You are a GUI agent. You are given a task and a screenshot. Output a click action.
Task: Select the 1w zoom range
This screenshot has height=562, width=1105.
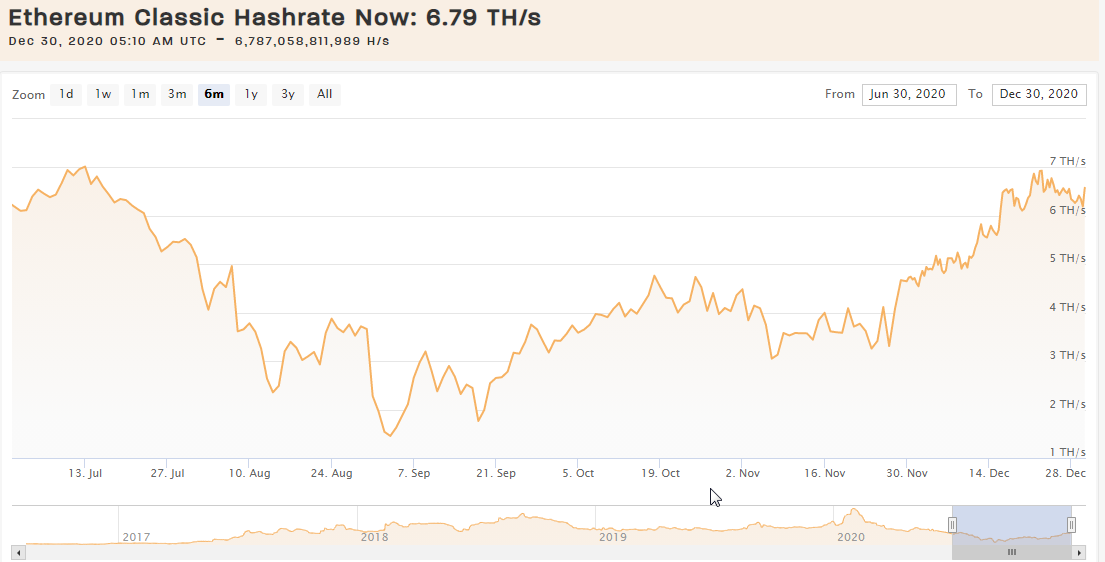tap(103, 94)
